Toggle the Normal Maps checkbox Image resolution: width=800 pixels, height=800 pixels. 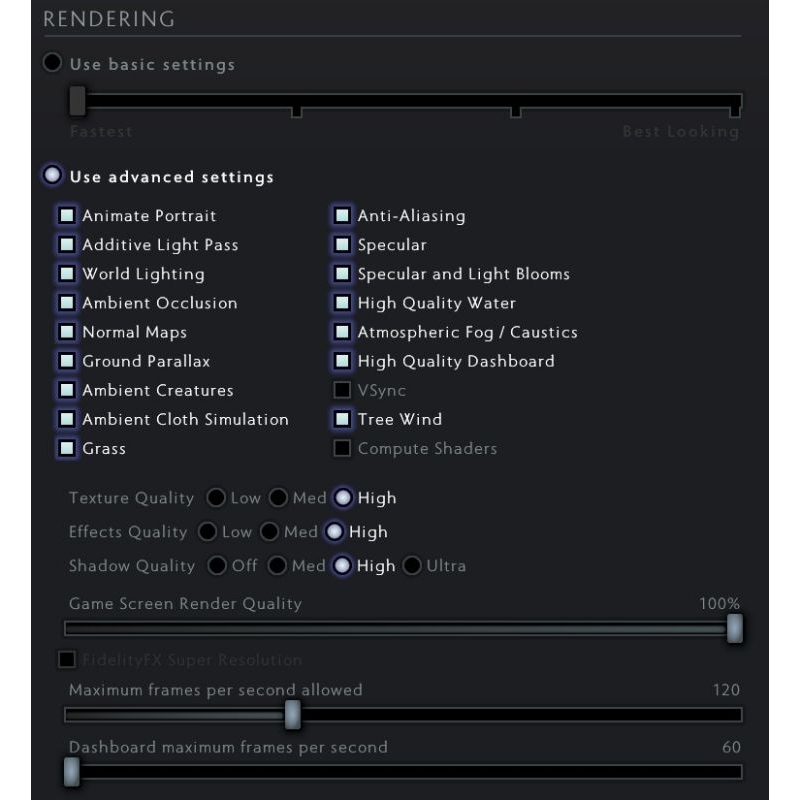[67, 331]
